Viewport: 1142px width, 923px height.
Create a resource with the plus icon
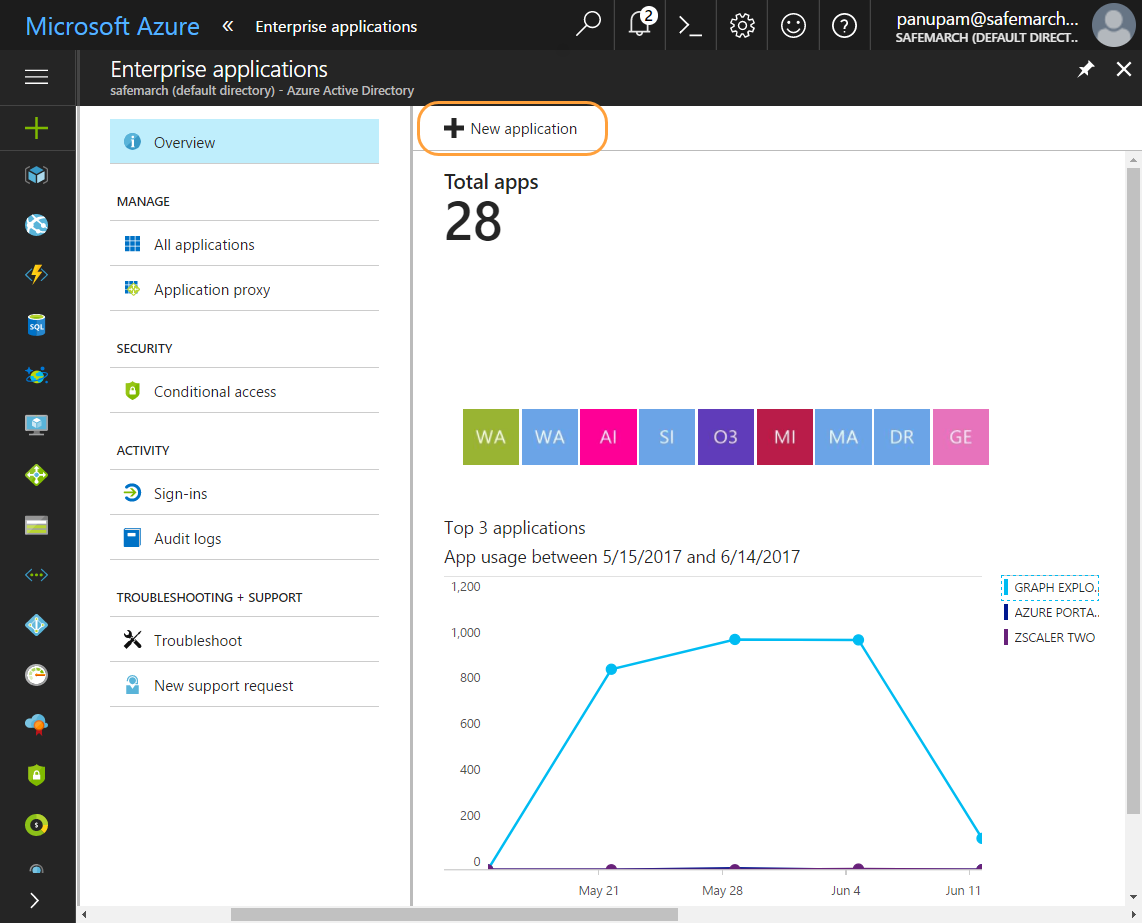tap(36, 128)
